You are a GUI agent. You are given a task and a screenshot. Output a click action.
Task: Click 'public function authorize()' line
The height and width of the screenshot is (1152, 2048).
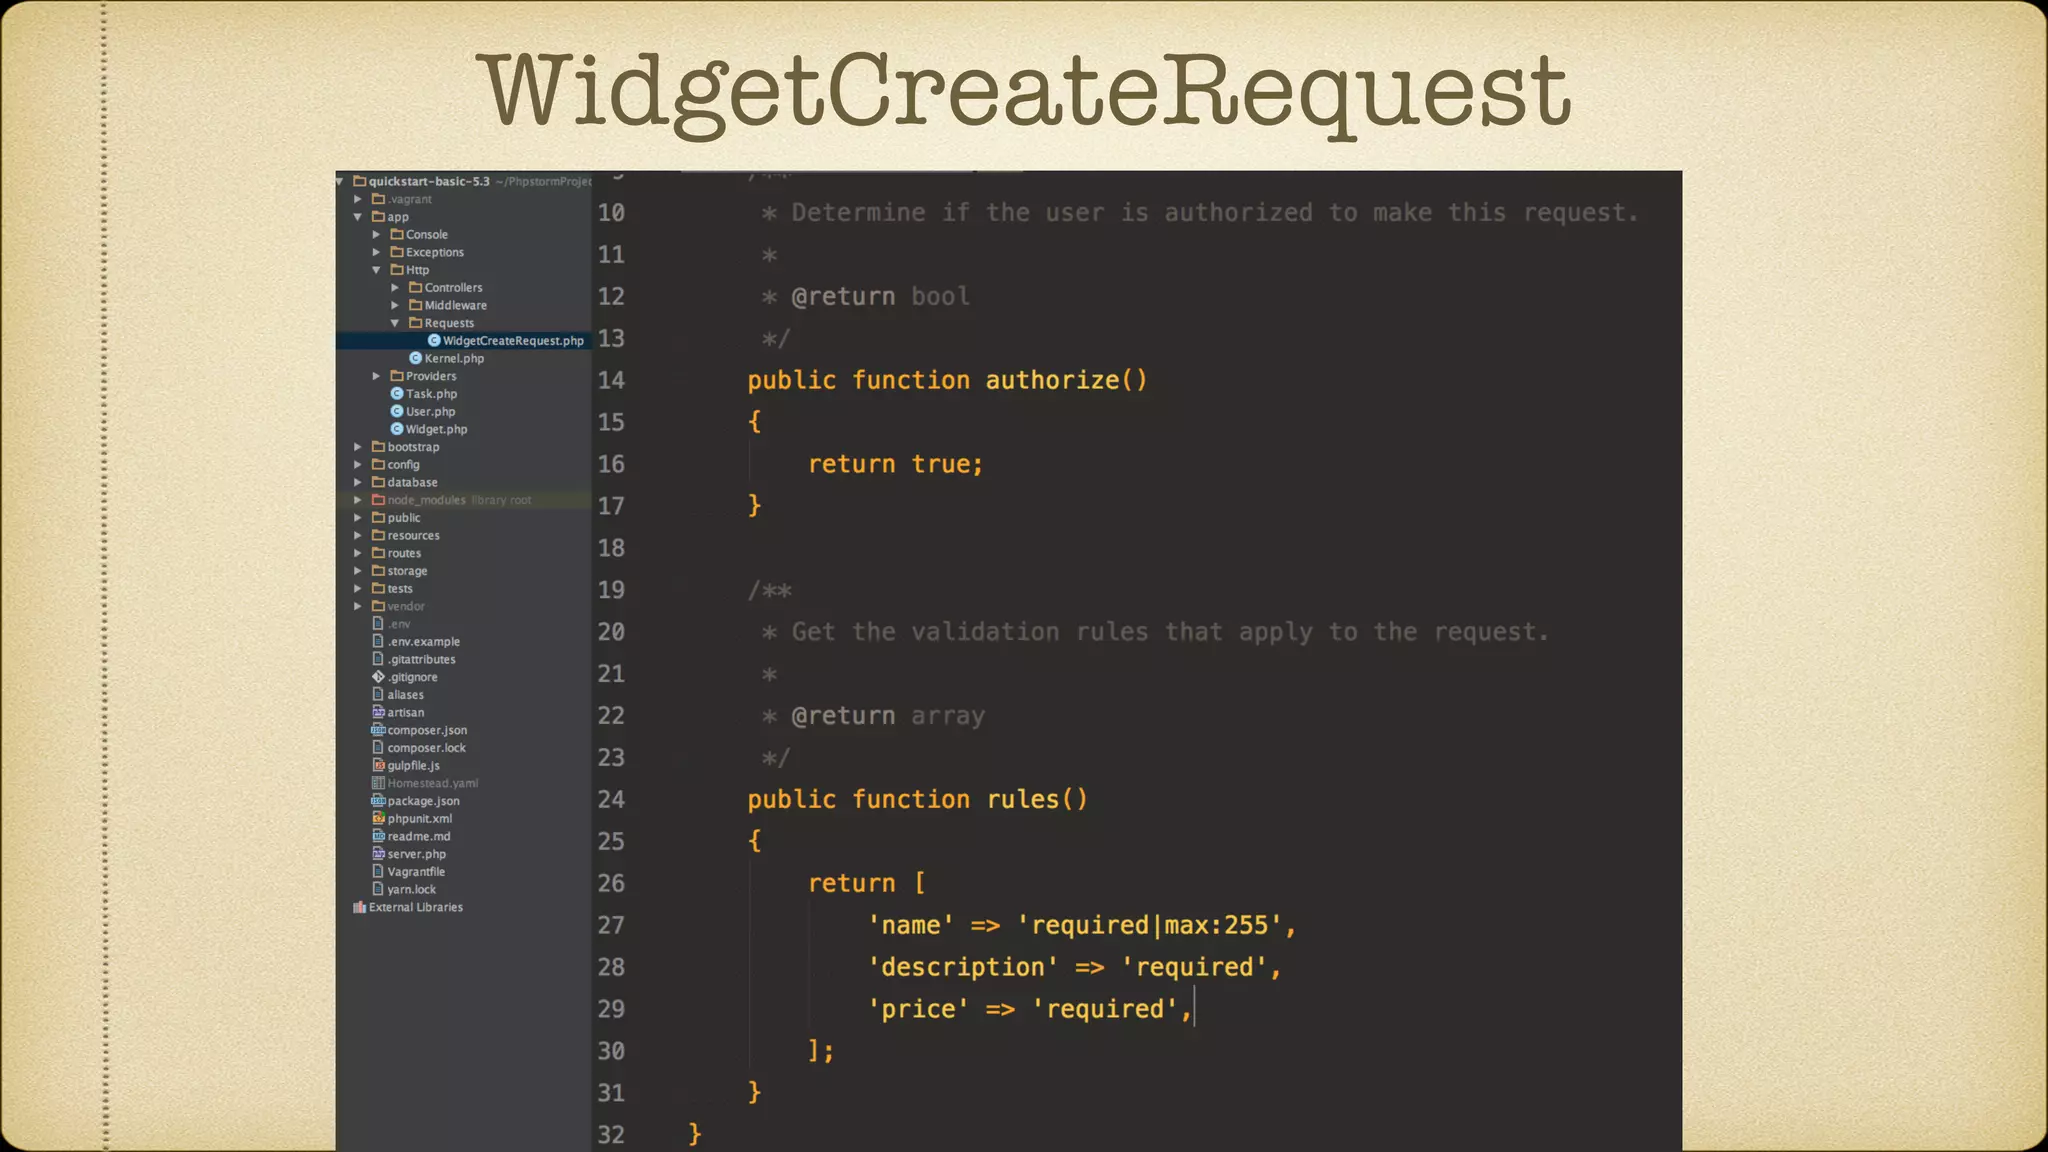(947, 380)
